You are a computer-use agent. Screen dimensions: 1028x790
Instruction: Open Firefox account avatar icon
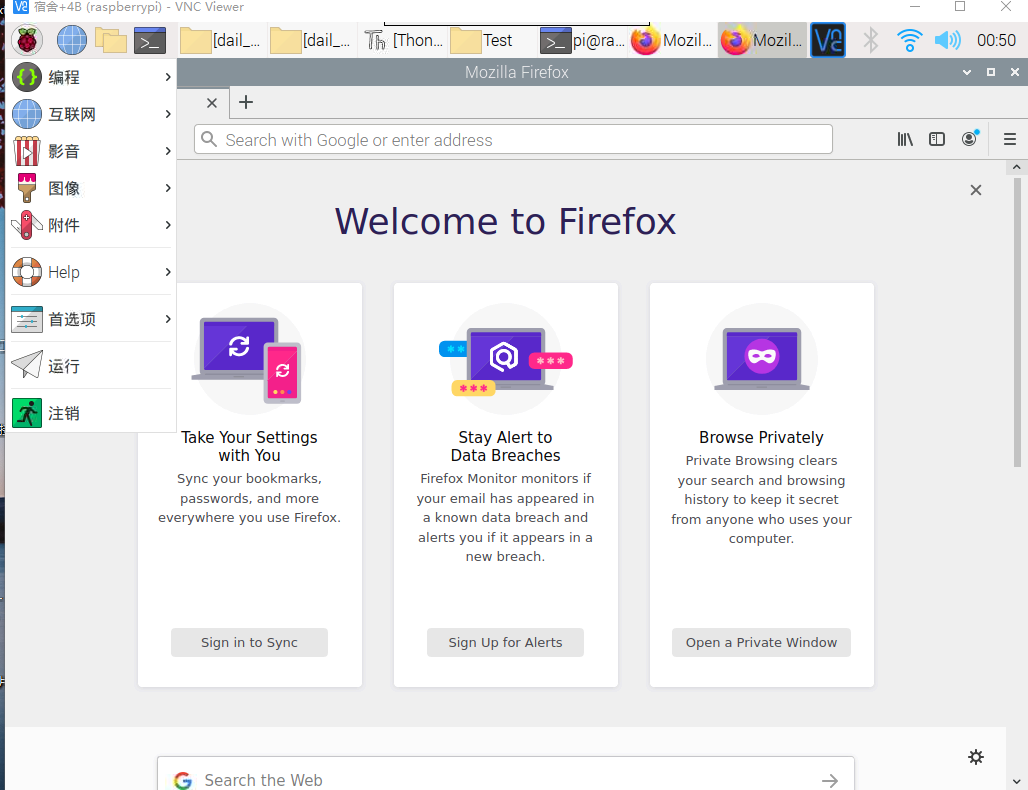tap(970, 138)
